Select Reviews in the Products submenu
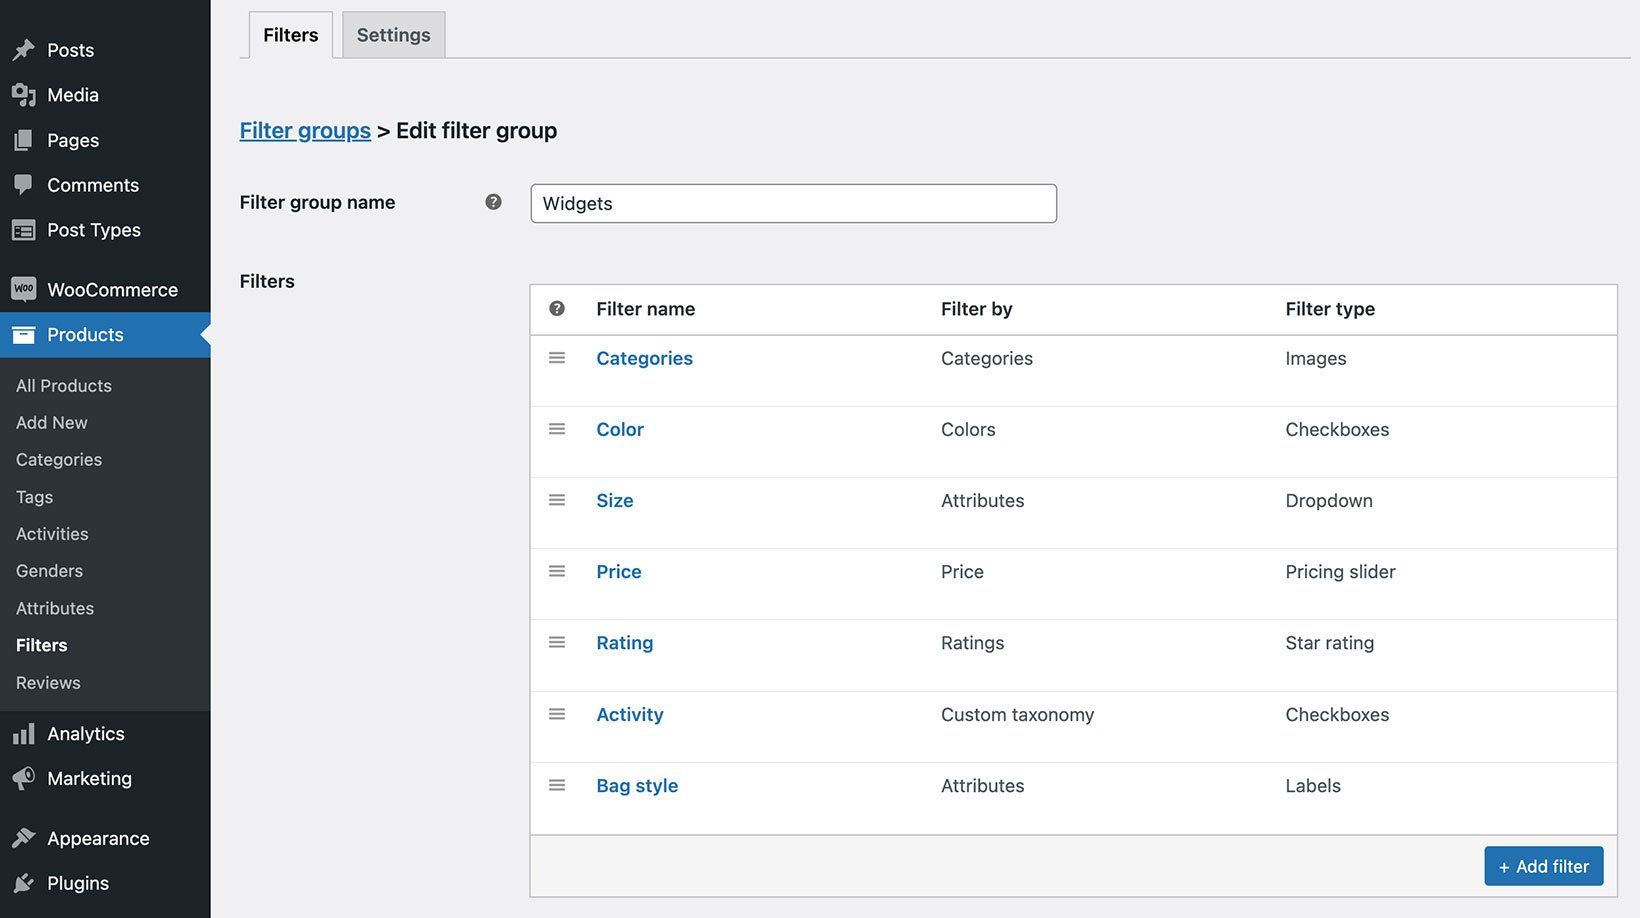Image resolution: width=1640 pixels, height=918 pixels. (x=47, y=682)
